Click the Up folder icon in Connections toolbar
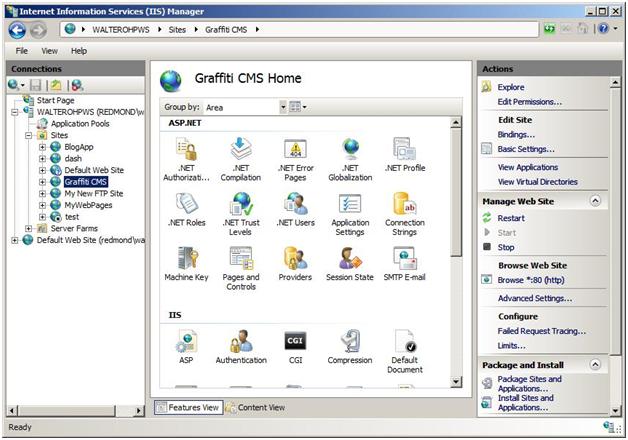The width and height of the screenshot is (628, 440). click(56, 85)
